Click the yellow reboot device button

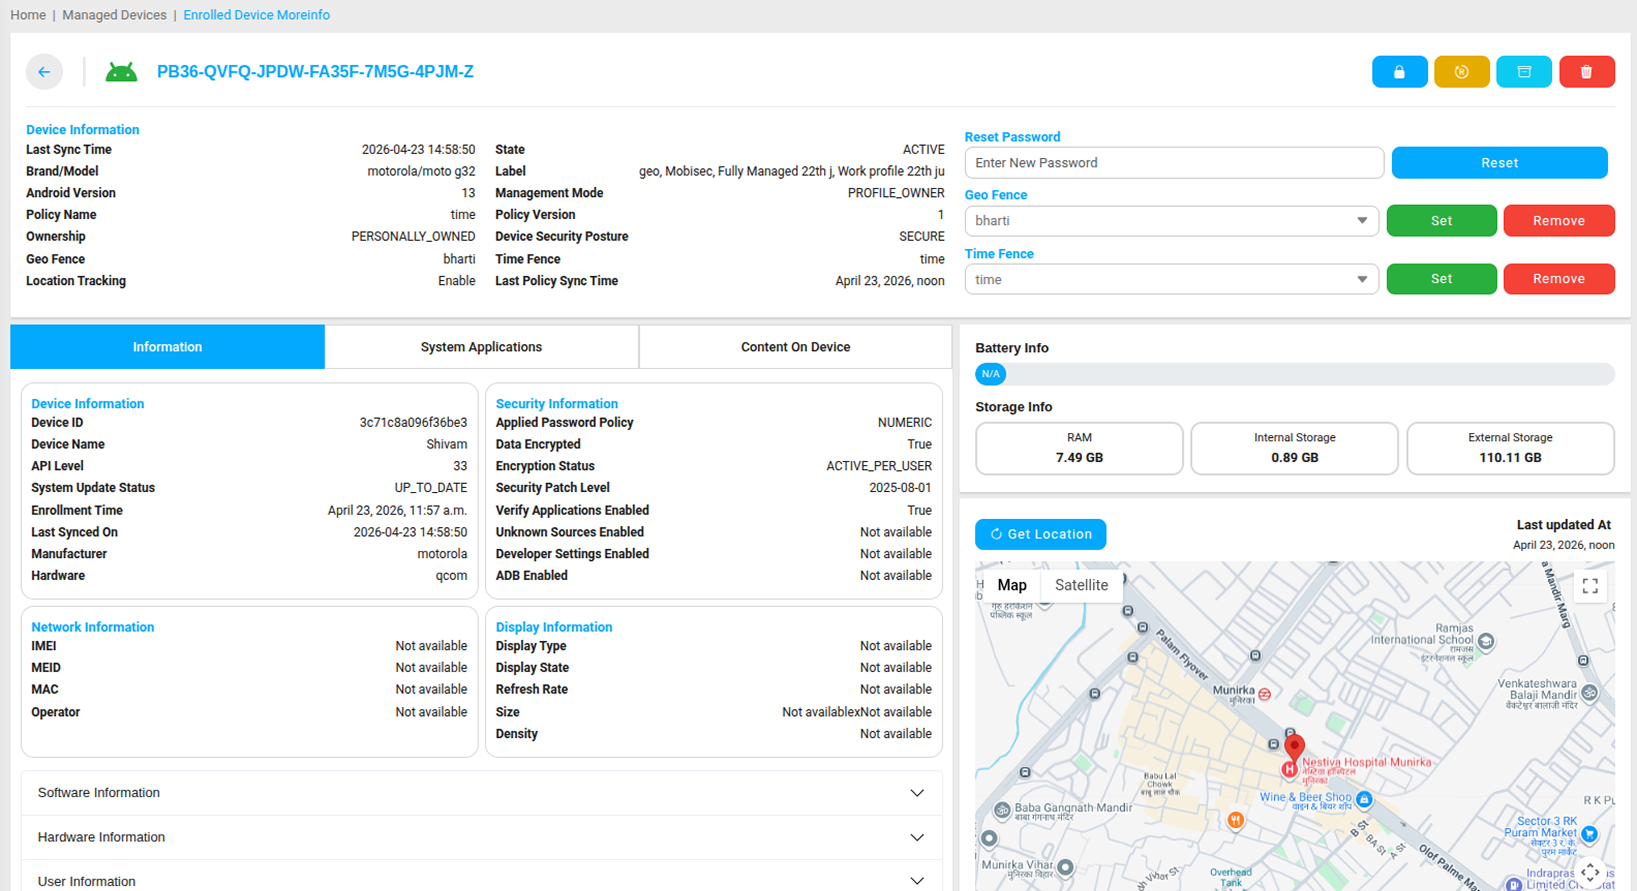click(1462, 72)
